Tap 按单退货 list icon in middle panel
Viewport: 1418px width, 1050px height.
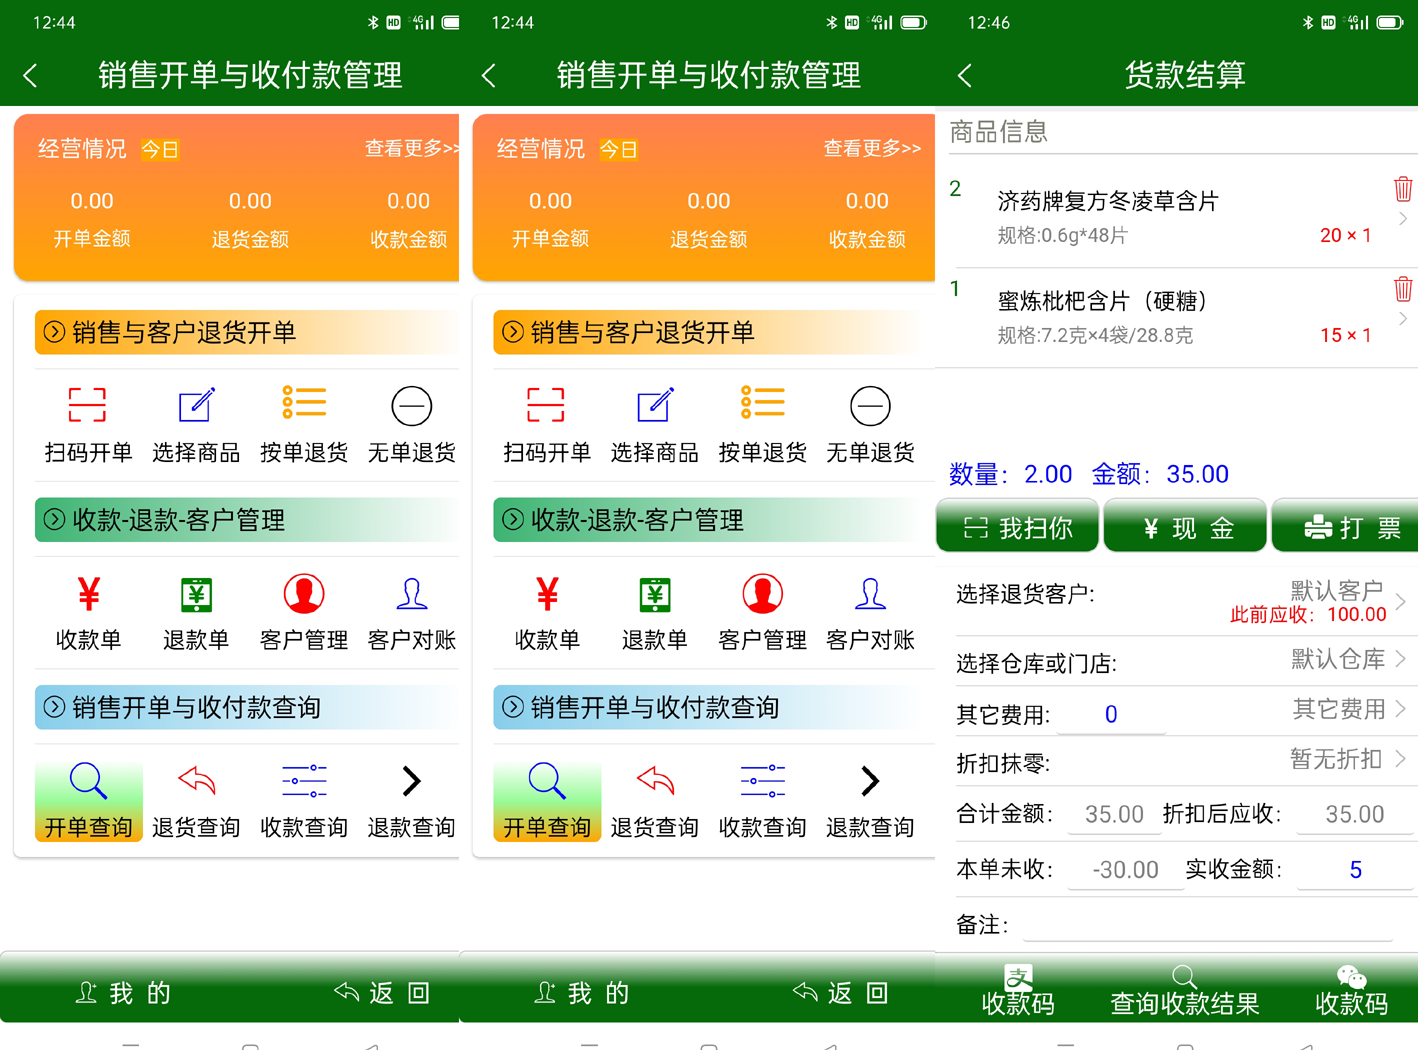pyautogui.click(x=762, y=403)
